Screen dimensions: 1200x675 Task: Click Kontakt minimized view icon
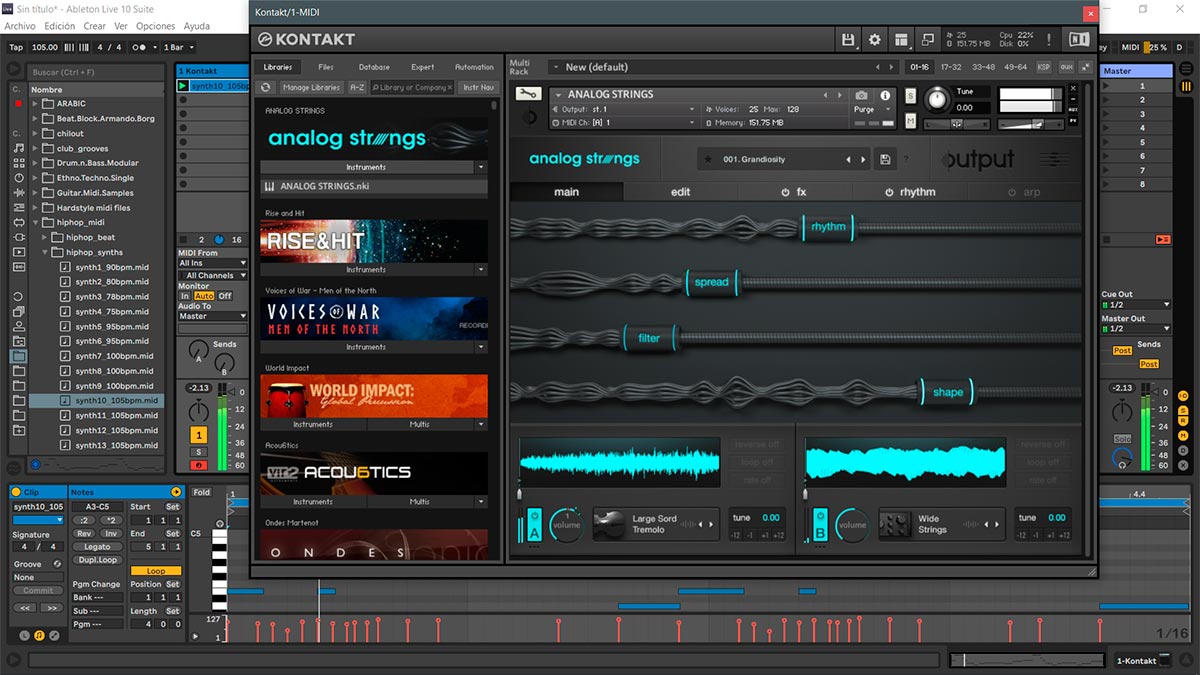click(928, 40)
